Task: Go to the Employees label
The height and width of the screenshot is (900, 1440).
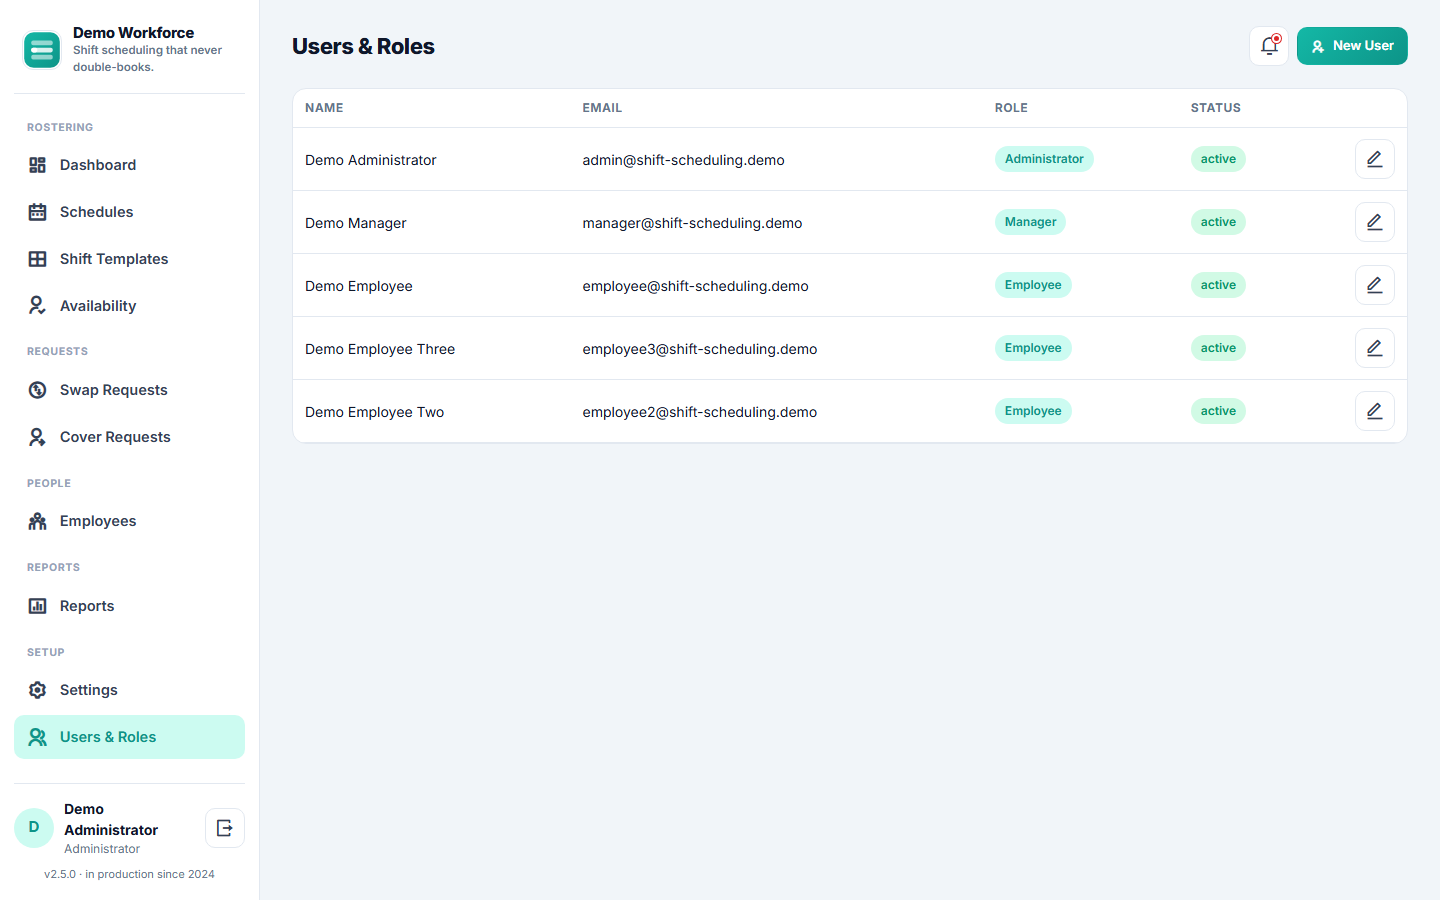Action: click(x=98, y=521)
